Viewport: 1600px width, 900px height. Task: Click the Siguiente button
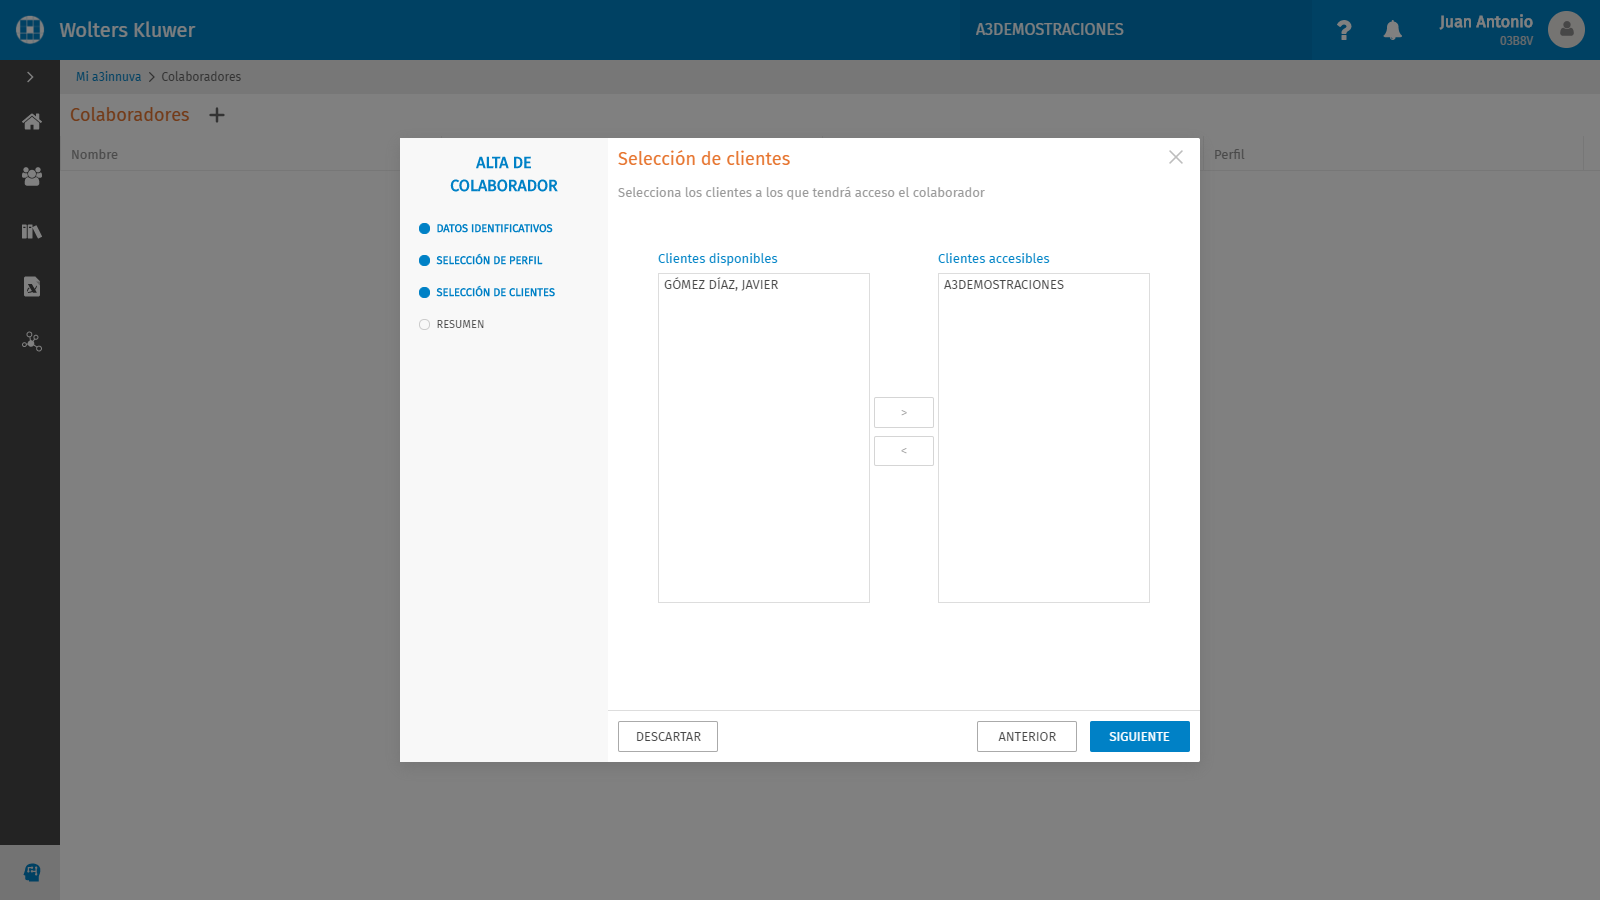point(1140,737)
